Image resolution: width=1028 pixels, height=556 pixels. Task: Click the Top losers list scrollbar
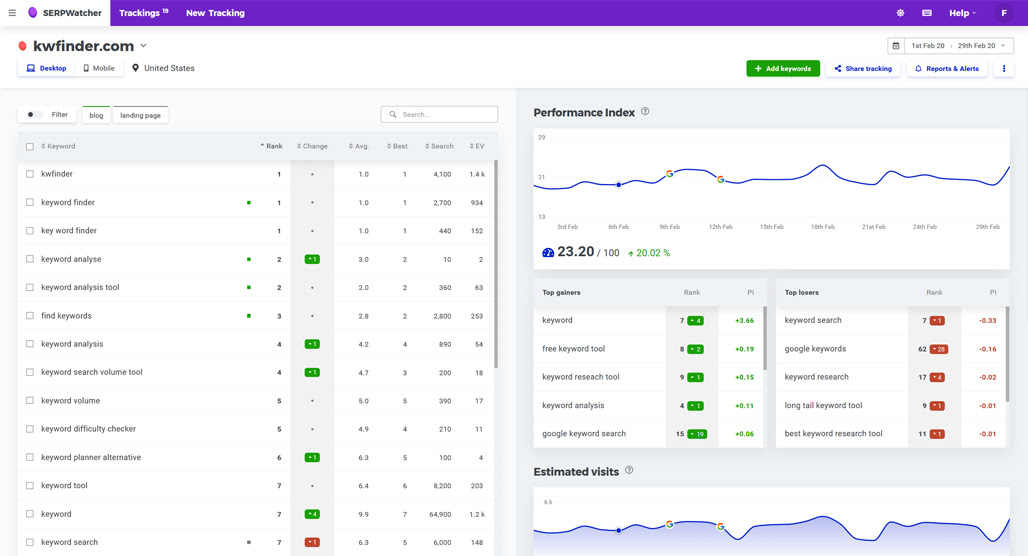click(1007, 354)
